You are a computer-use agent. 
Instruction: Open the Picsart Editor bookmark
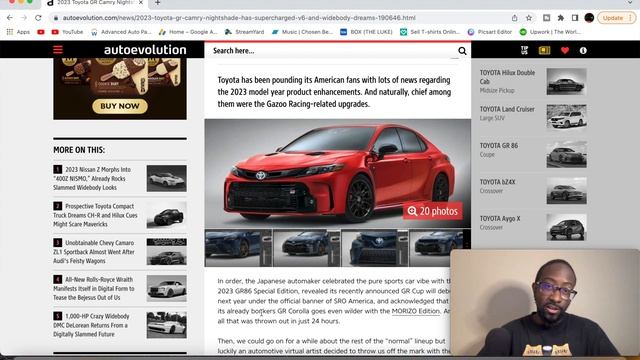coord(490,32)
